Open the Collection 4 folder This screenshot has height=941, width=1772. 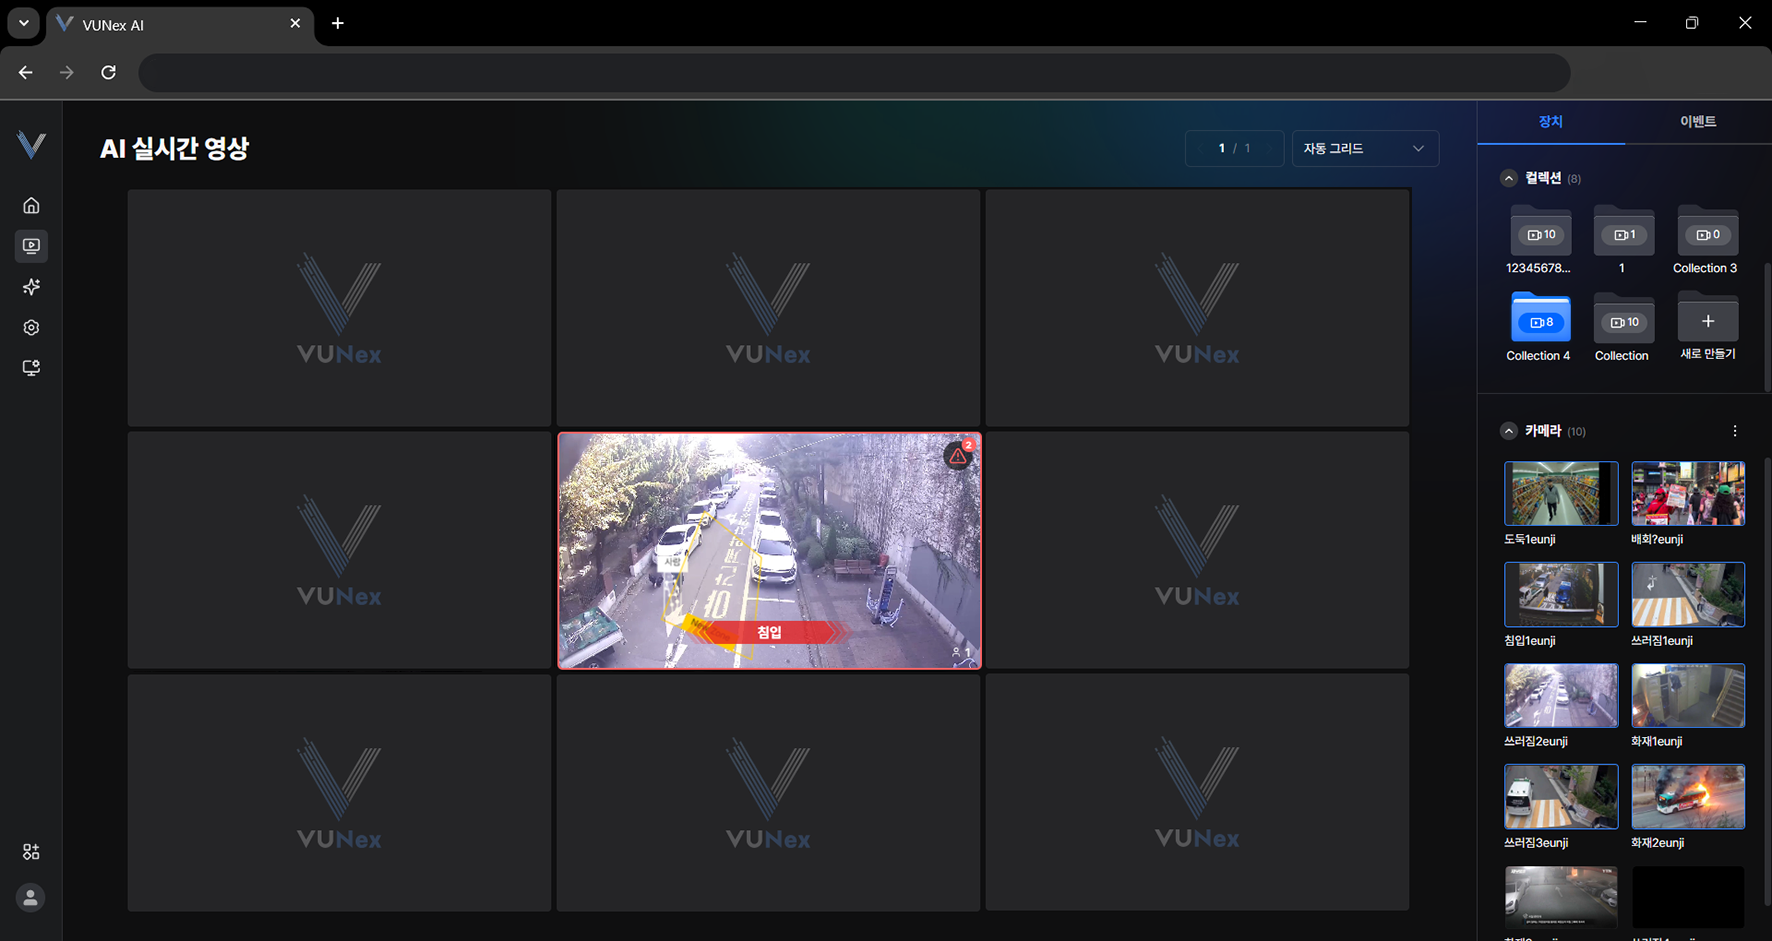tap(1540, 321)
